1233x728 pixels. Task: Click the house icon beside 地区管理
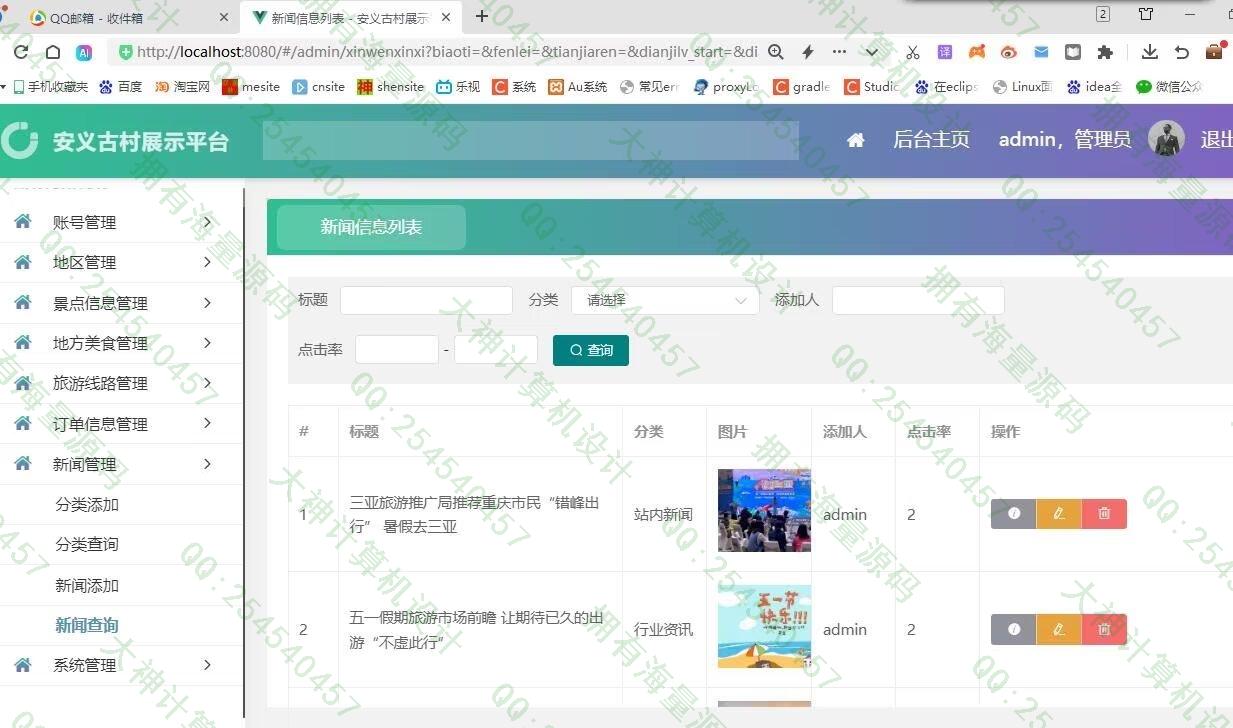coord(23,262)
